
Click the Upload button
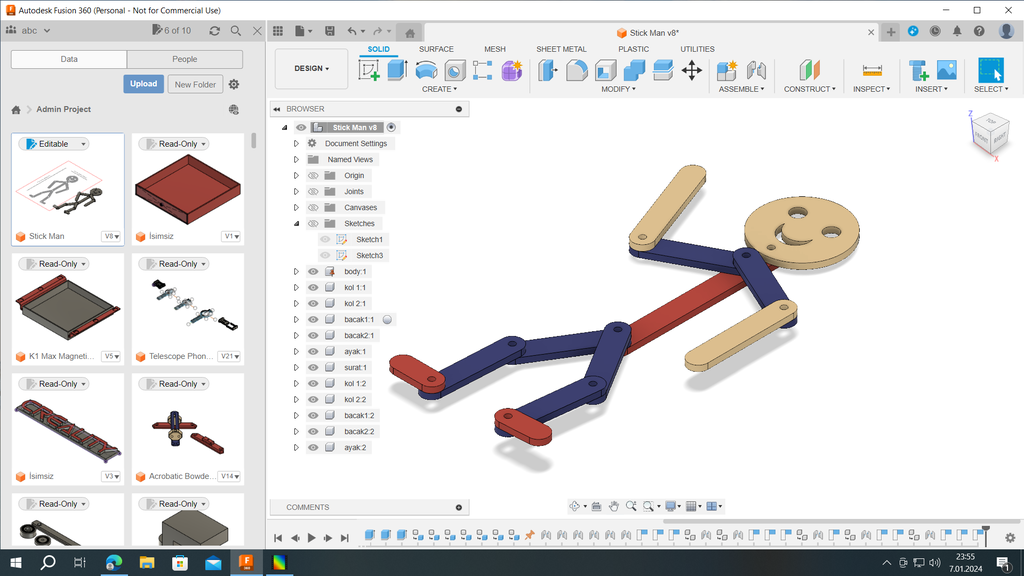[x=143, y=84]
